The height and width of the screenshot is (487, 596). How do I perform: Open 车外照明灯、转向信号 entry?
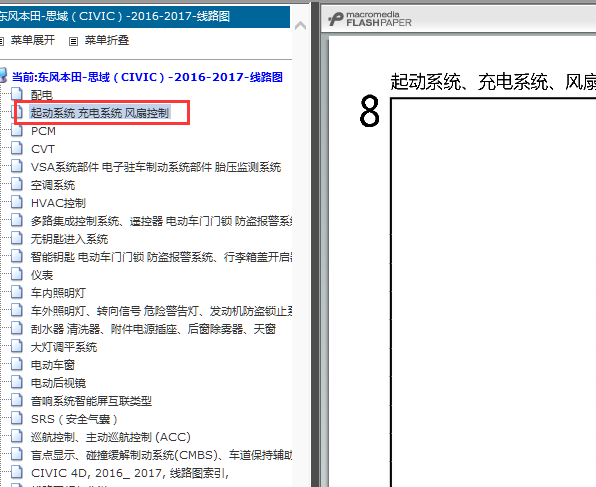[161, 311]
